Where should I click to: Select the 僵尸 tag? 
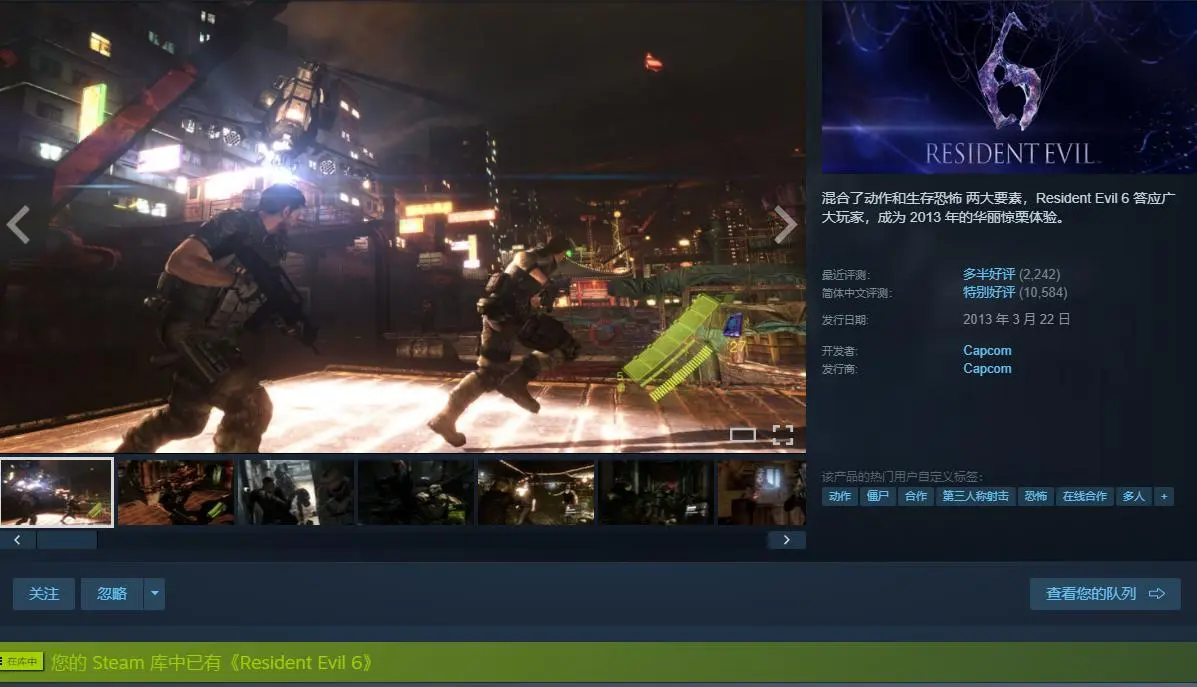pyautogui.click(x=878, y=496)
